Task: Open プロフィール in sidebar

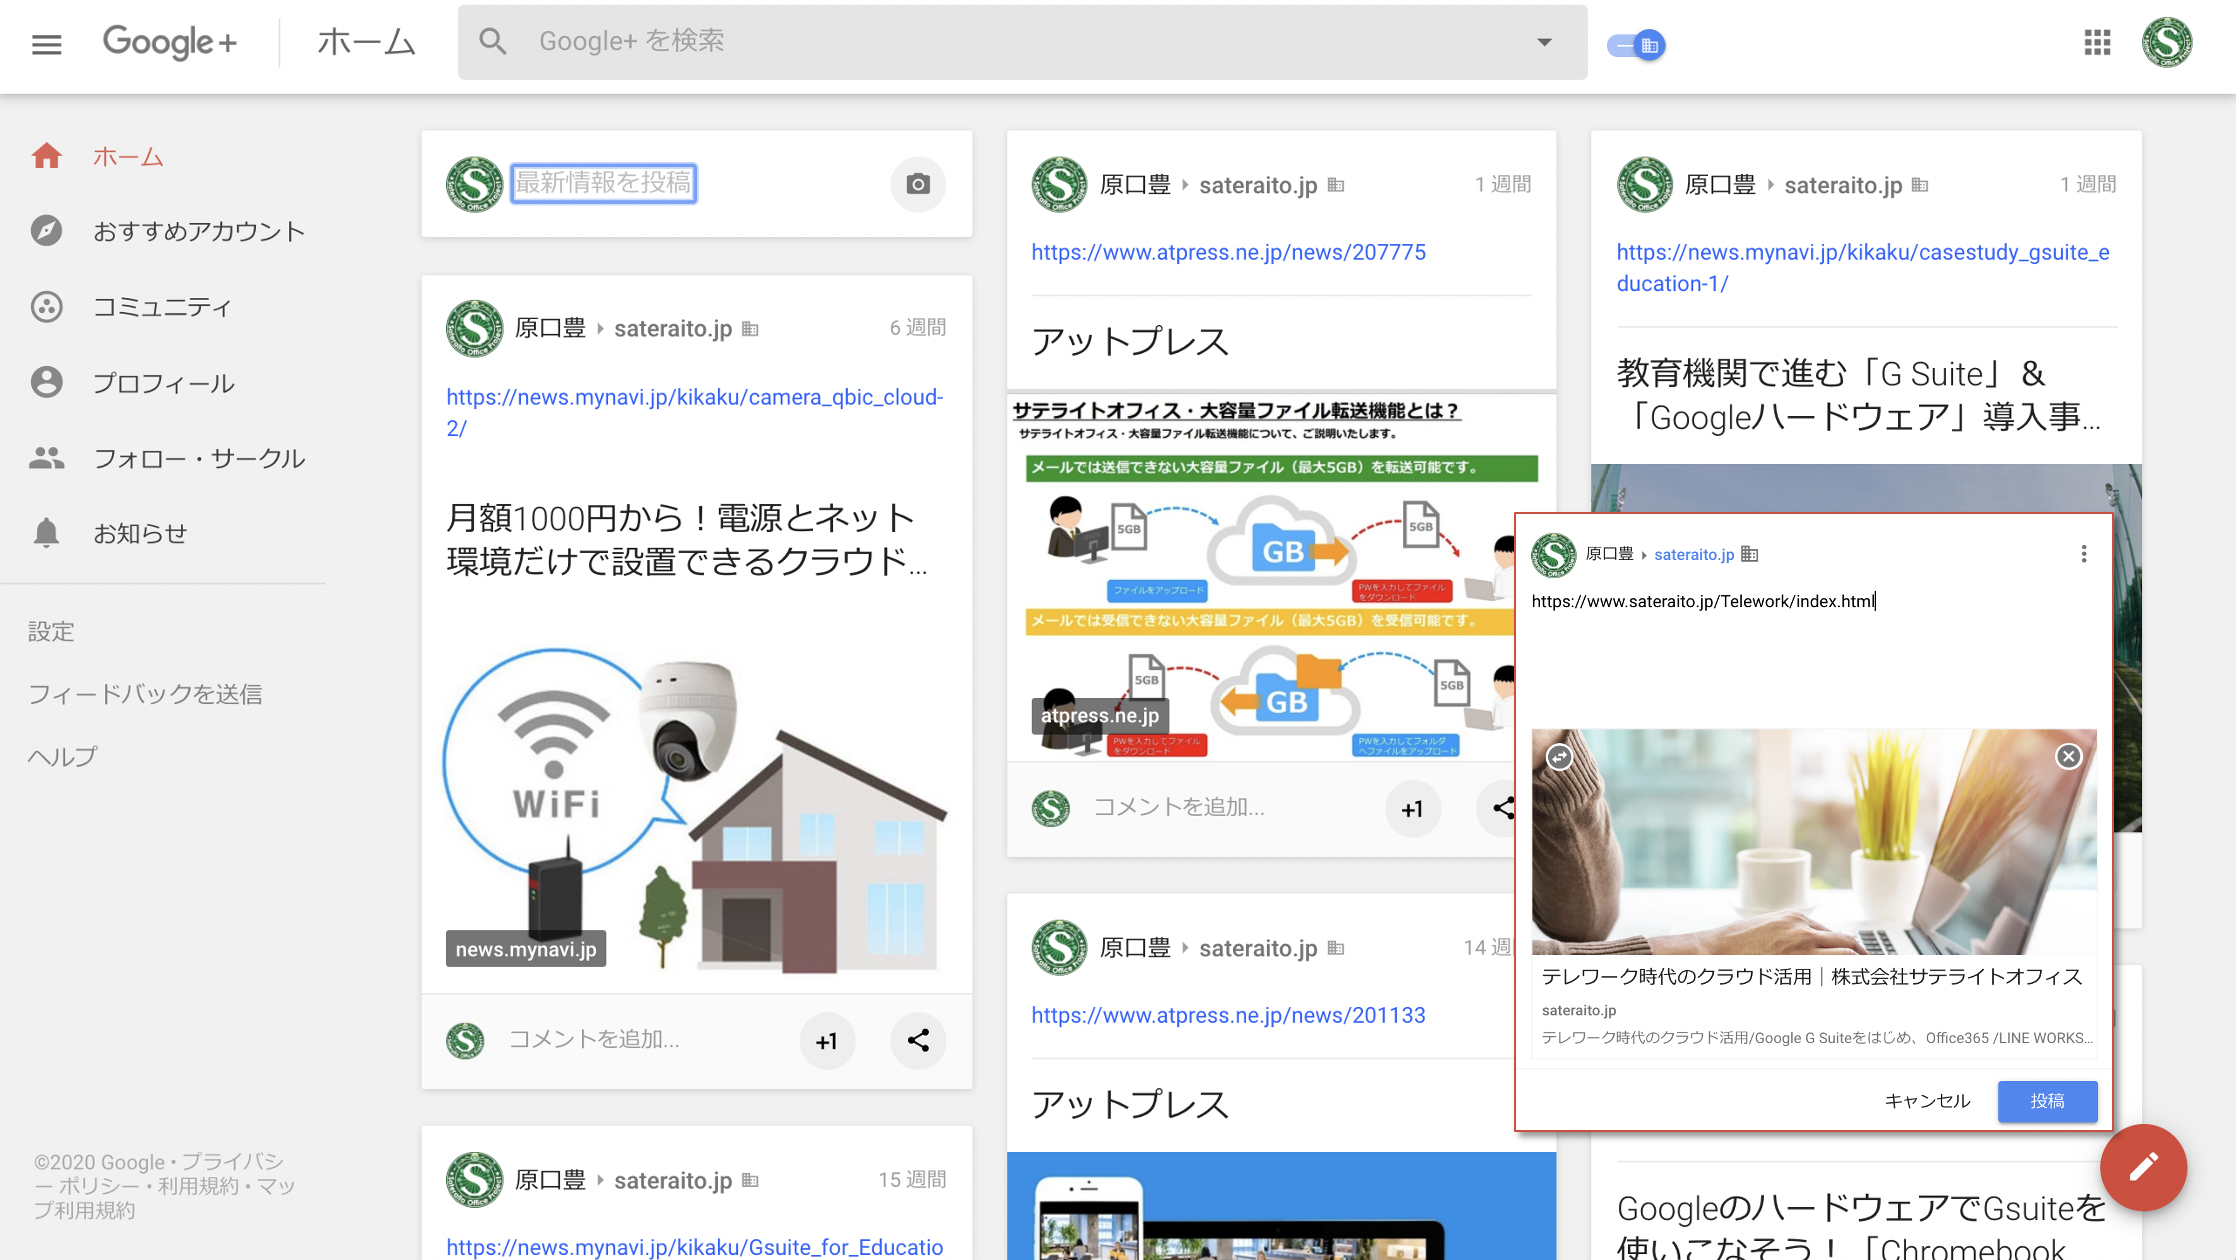Action: click(163, 383)
